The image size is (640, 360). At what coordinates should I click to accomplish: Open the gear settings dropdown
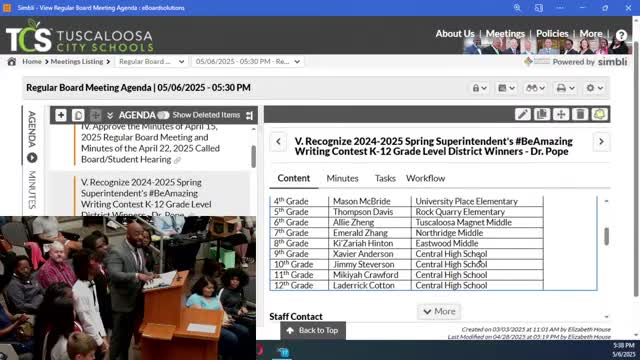(x=595, y=88)
